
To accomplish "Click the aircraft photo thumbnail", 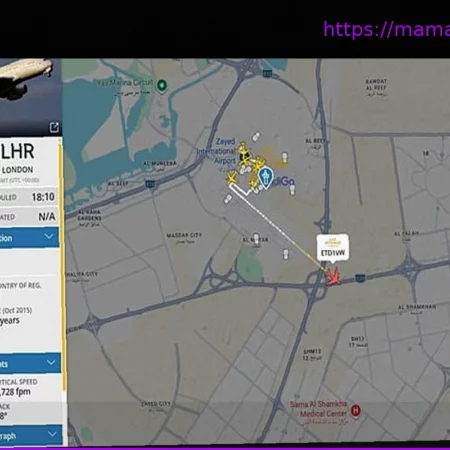I will 30,97.
